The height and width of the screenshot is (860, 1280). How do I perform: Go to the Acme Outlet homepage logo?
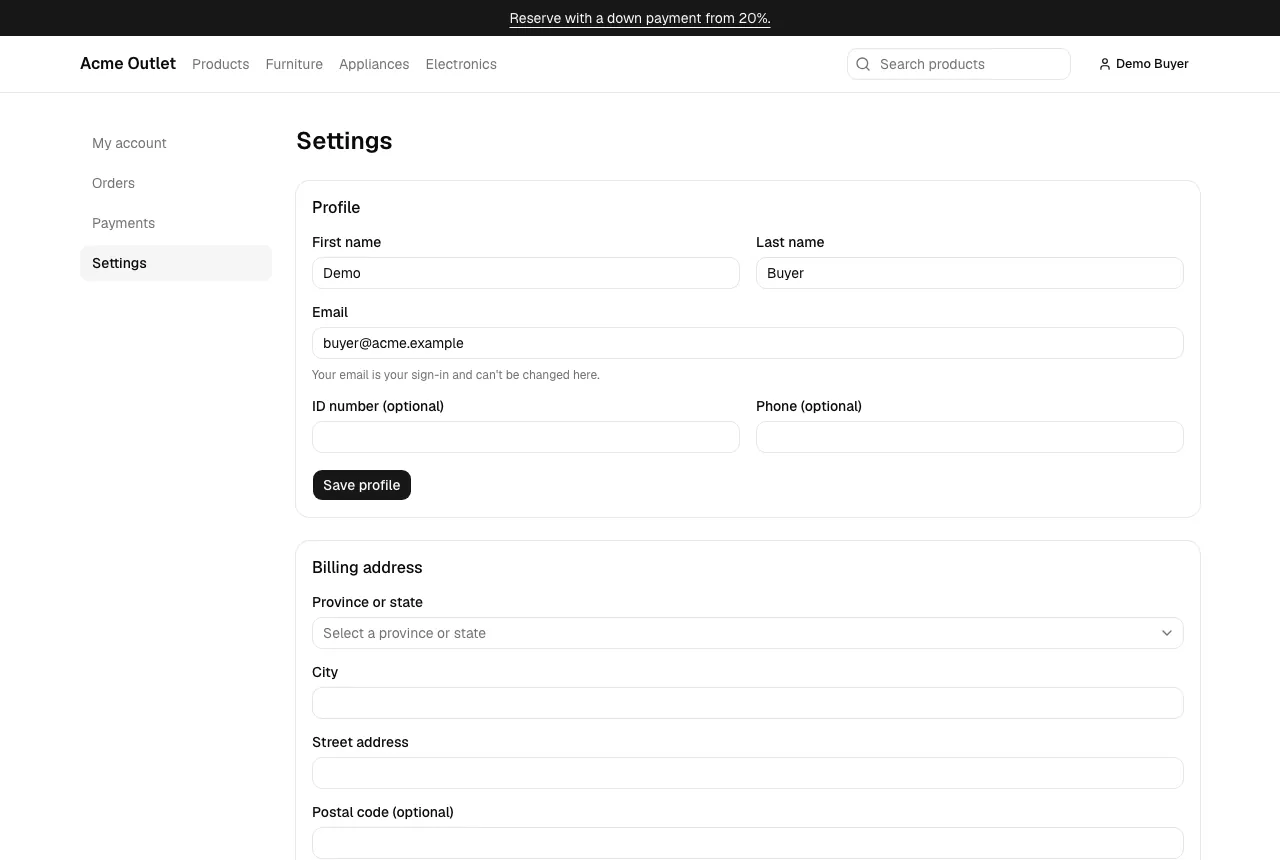(128, 64)
